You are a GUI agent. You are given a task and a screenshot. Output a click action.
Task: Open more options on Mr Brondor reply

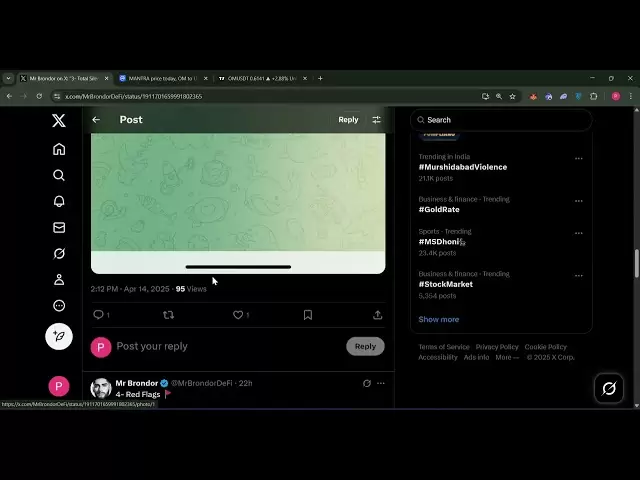[x=380, y=383]
